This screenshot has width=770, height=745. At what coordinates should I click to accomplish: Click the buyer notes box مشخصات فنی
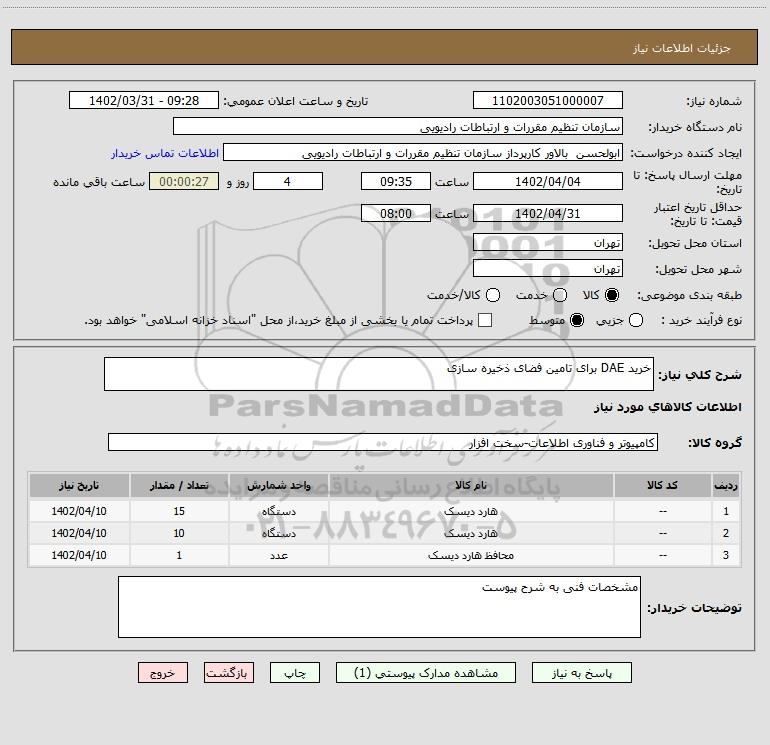pos(379,607)
